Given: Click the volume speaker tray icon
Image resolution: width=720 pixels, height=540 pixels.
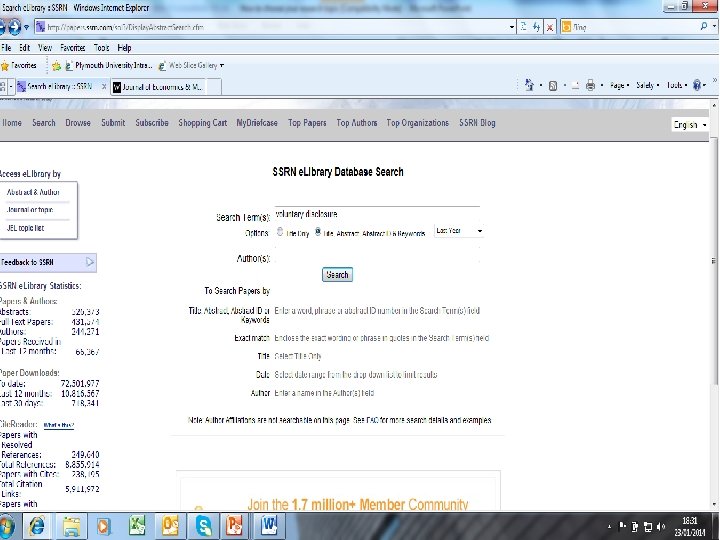Looking at the screenshot, I should 661,526.
